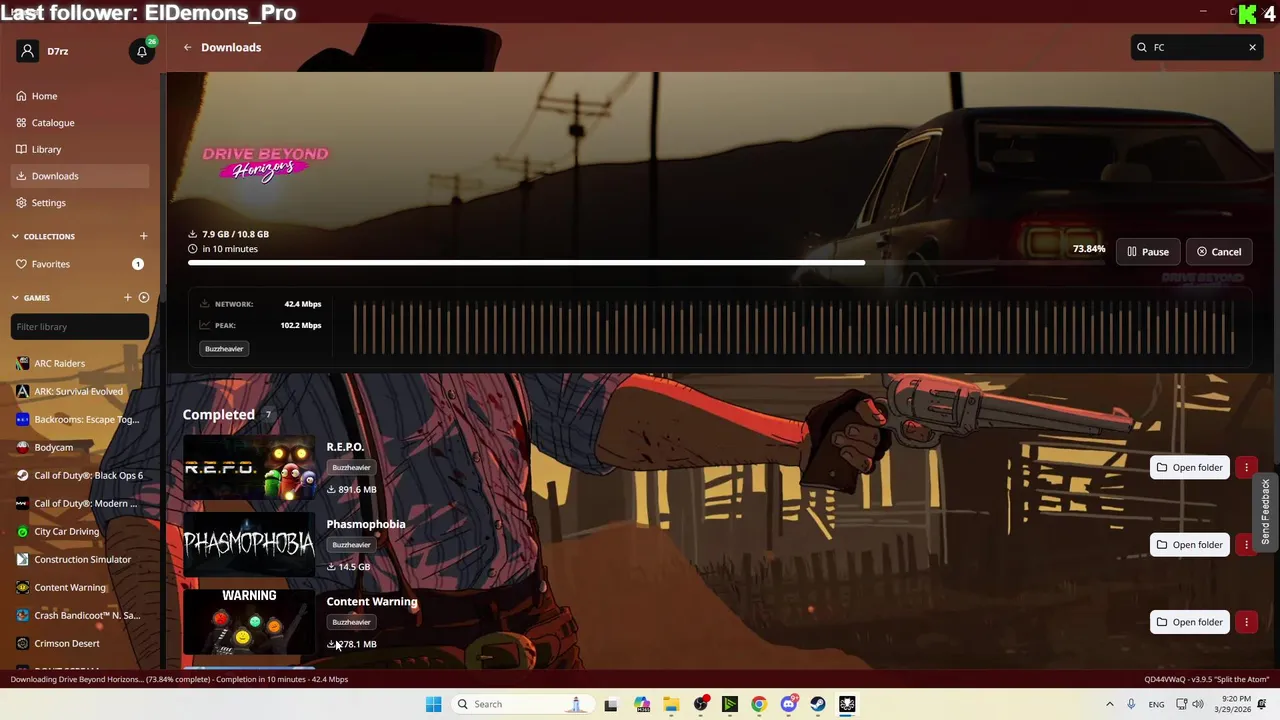The image size is (1280, 720).
Task: Cancel the current download
Action: (1219, 252)
